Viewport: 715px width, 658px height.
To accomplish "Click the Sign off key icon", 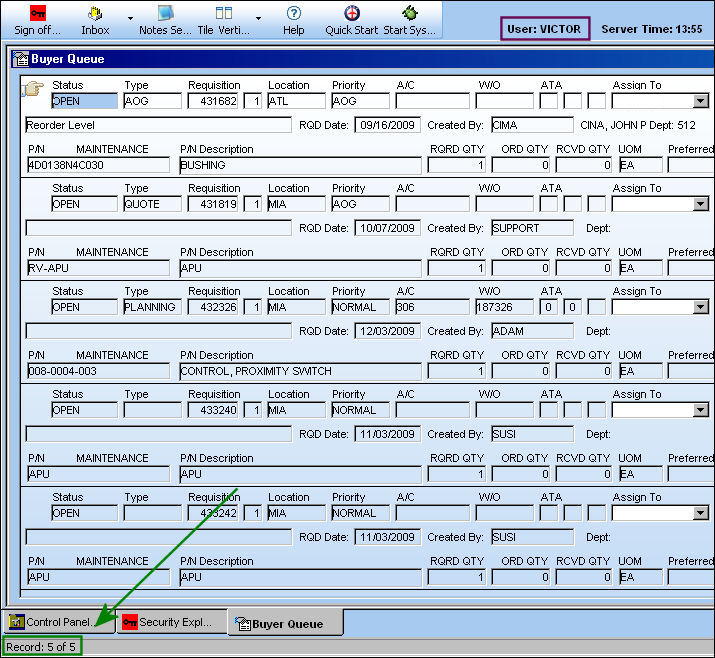I will tap(37, 13).
